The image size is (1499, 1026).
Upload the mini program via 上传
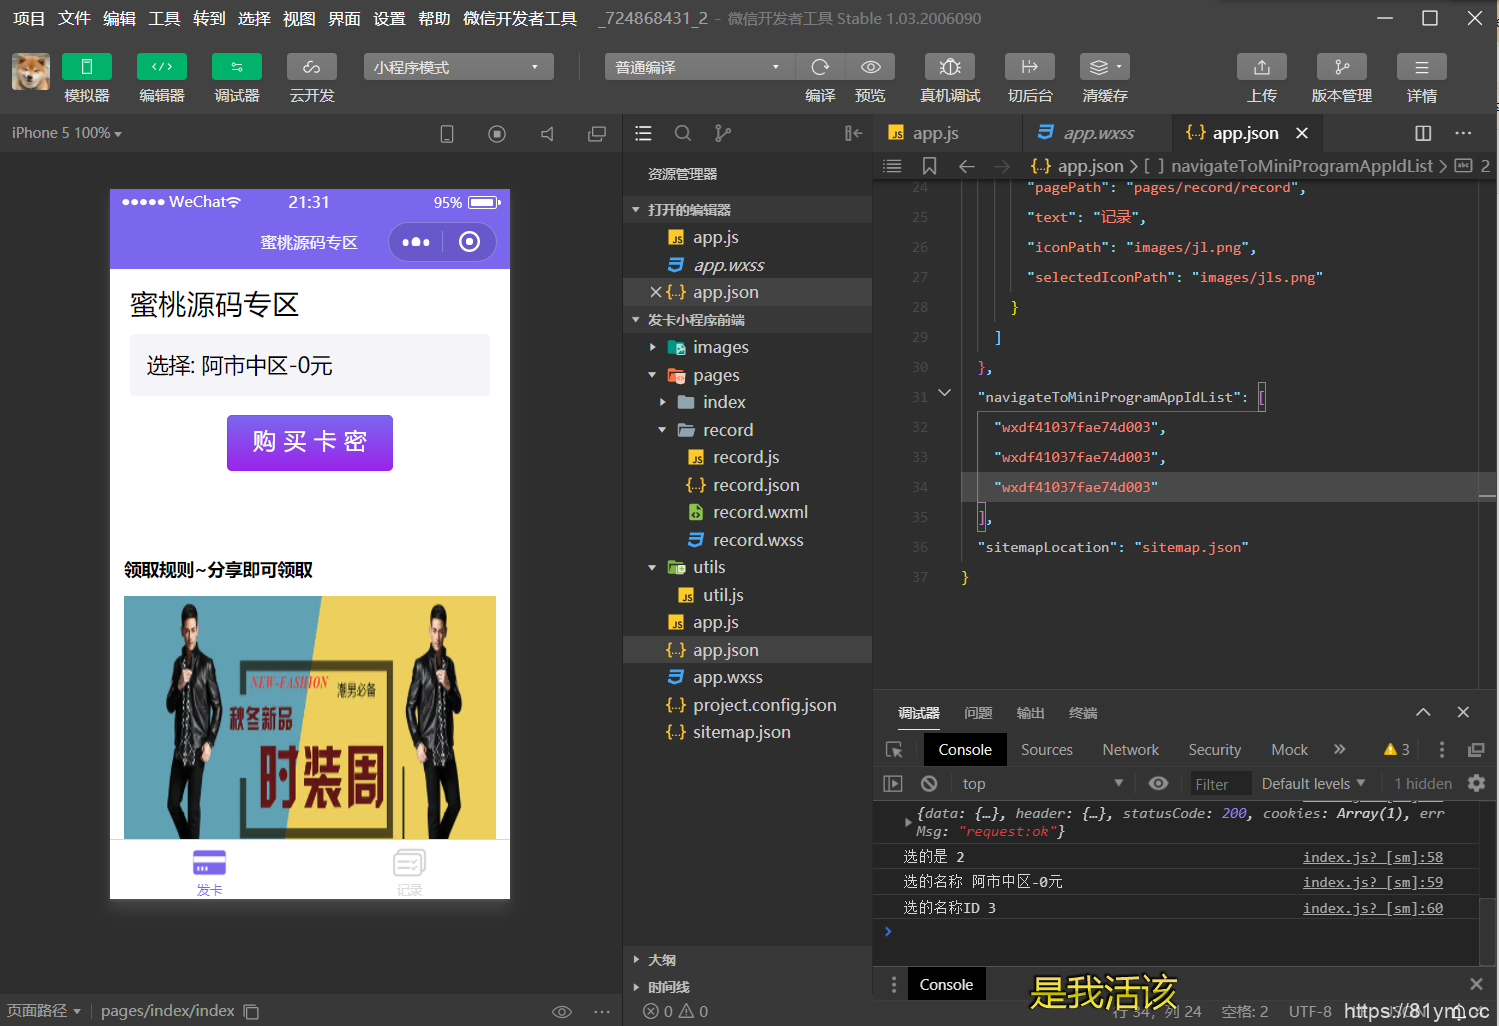click(1261, 66)
